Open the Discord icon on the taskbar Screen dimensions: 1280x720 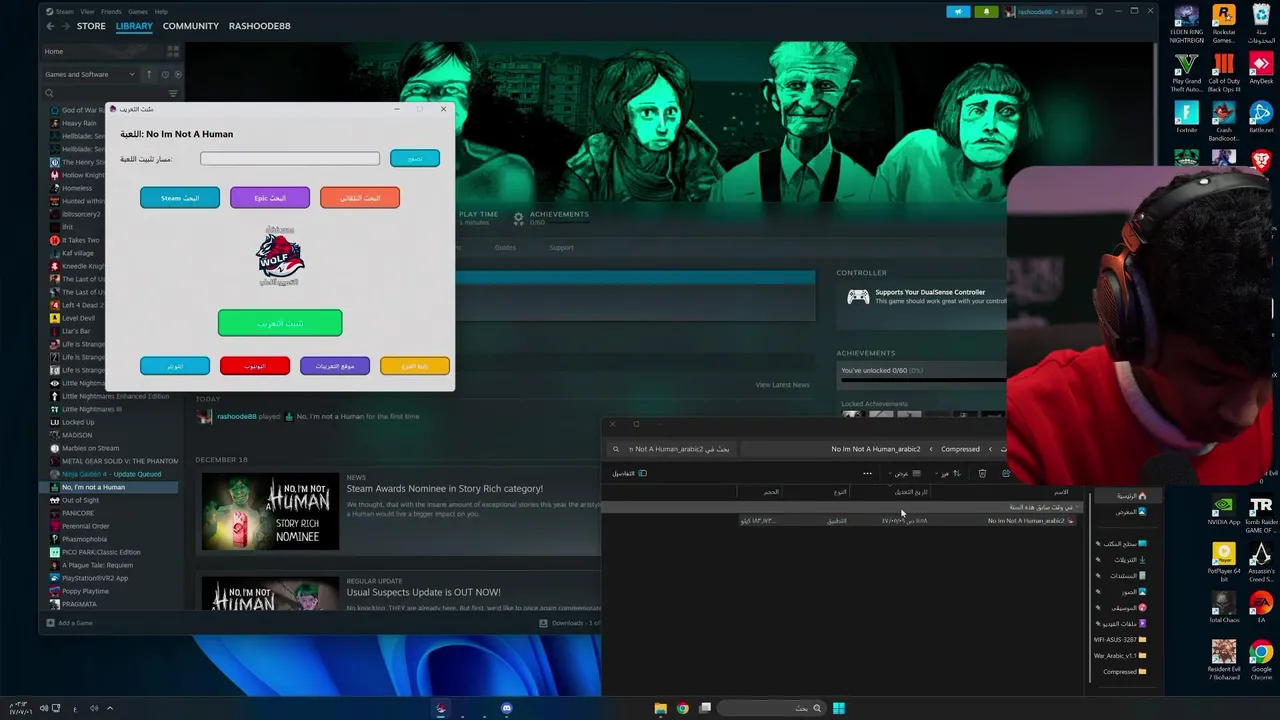pos(507,708)
